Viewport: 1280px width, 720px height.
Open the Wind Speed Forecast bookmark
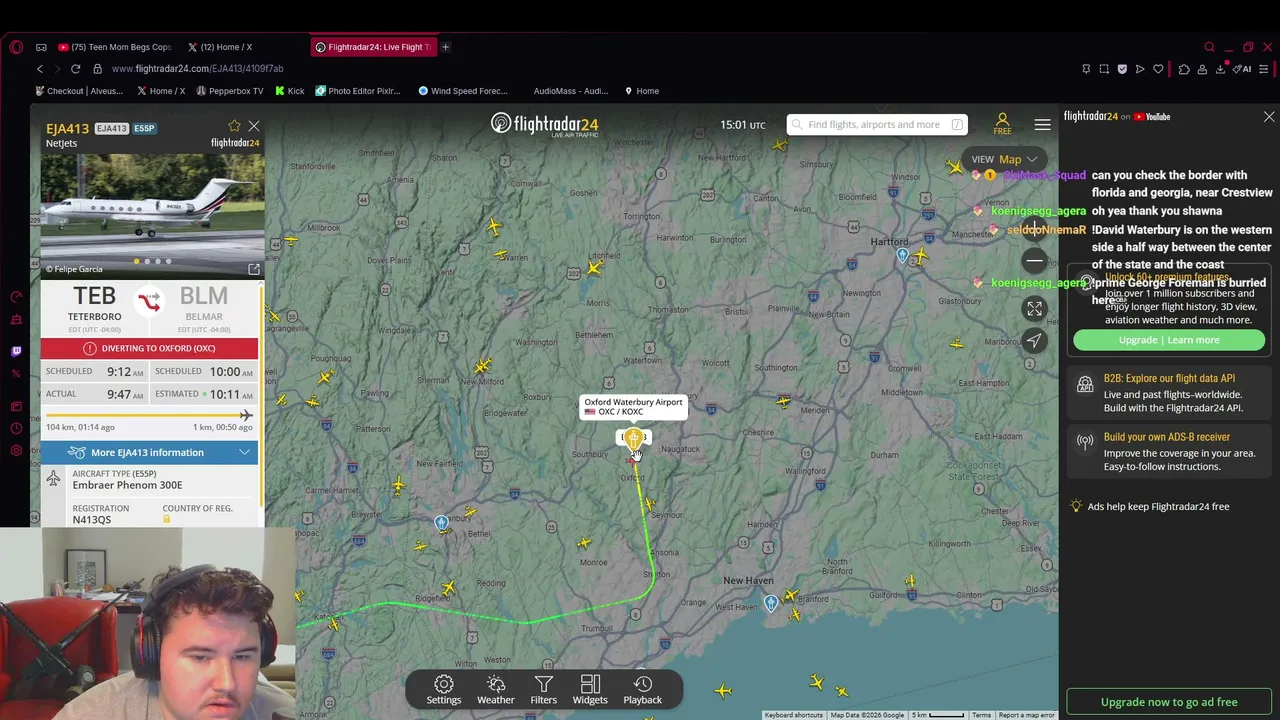click(463, 91)
